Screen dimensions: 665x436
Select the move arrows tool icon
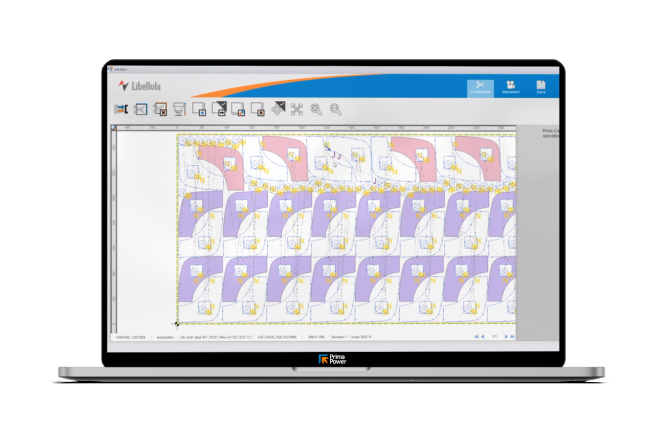[x=278, y=109]
